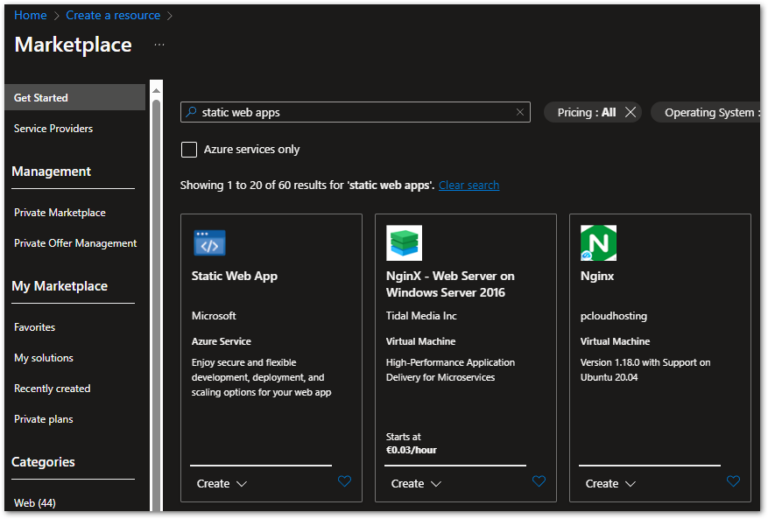Open the Operating System filter pill
The width and height of the screenshot is (768, 519).
(x=708, y=113)
